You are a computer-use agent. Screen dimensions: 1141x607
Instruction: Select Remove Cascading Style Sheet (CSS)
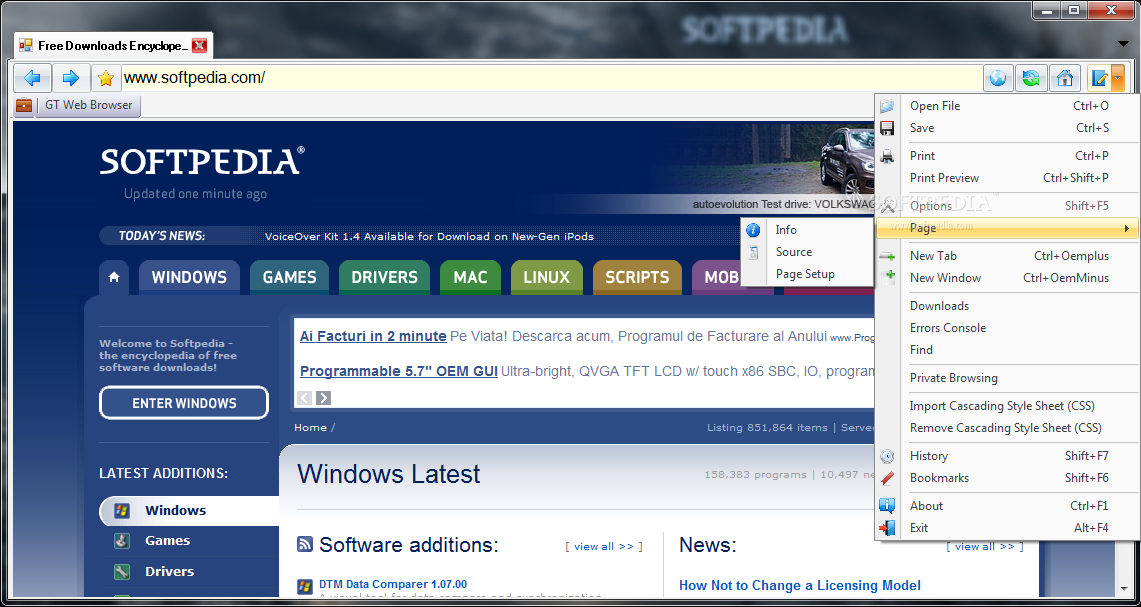[x=1007, y=428]
